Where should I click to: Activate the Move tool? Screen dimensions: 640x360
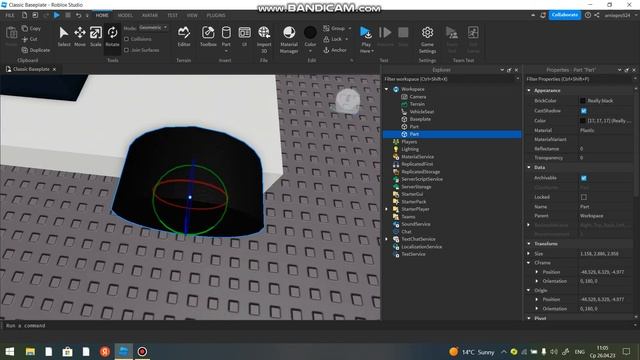point(80,36)
